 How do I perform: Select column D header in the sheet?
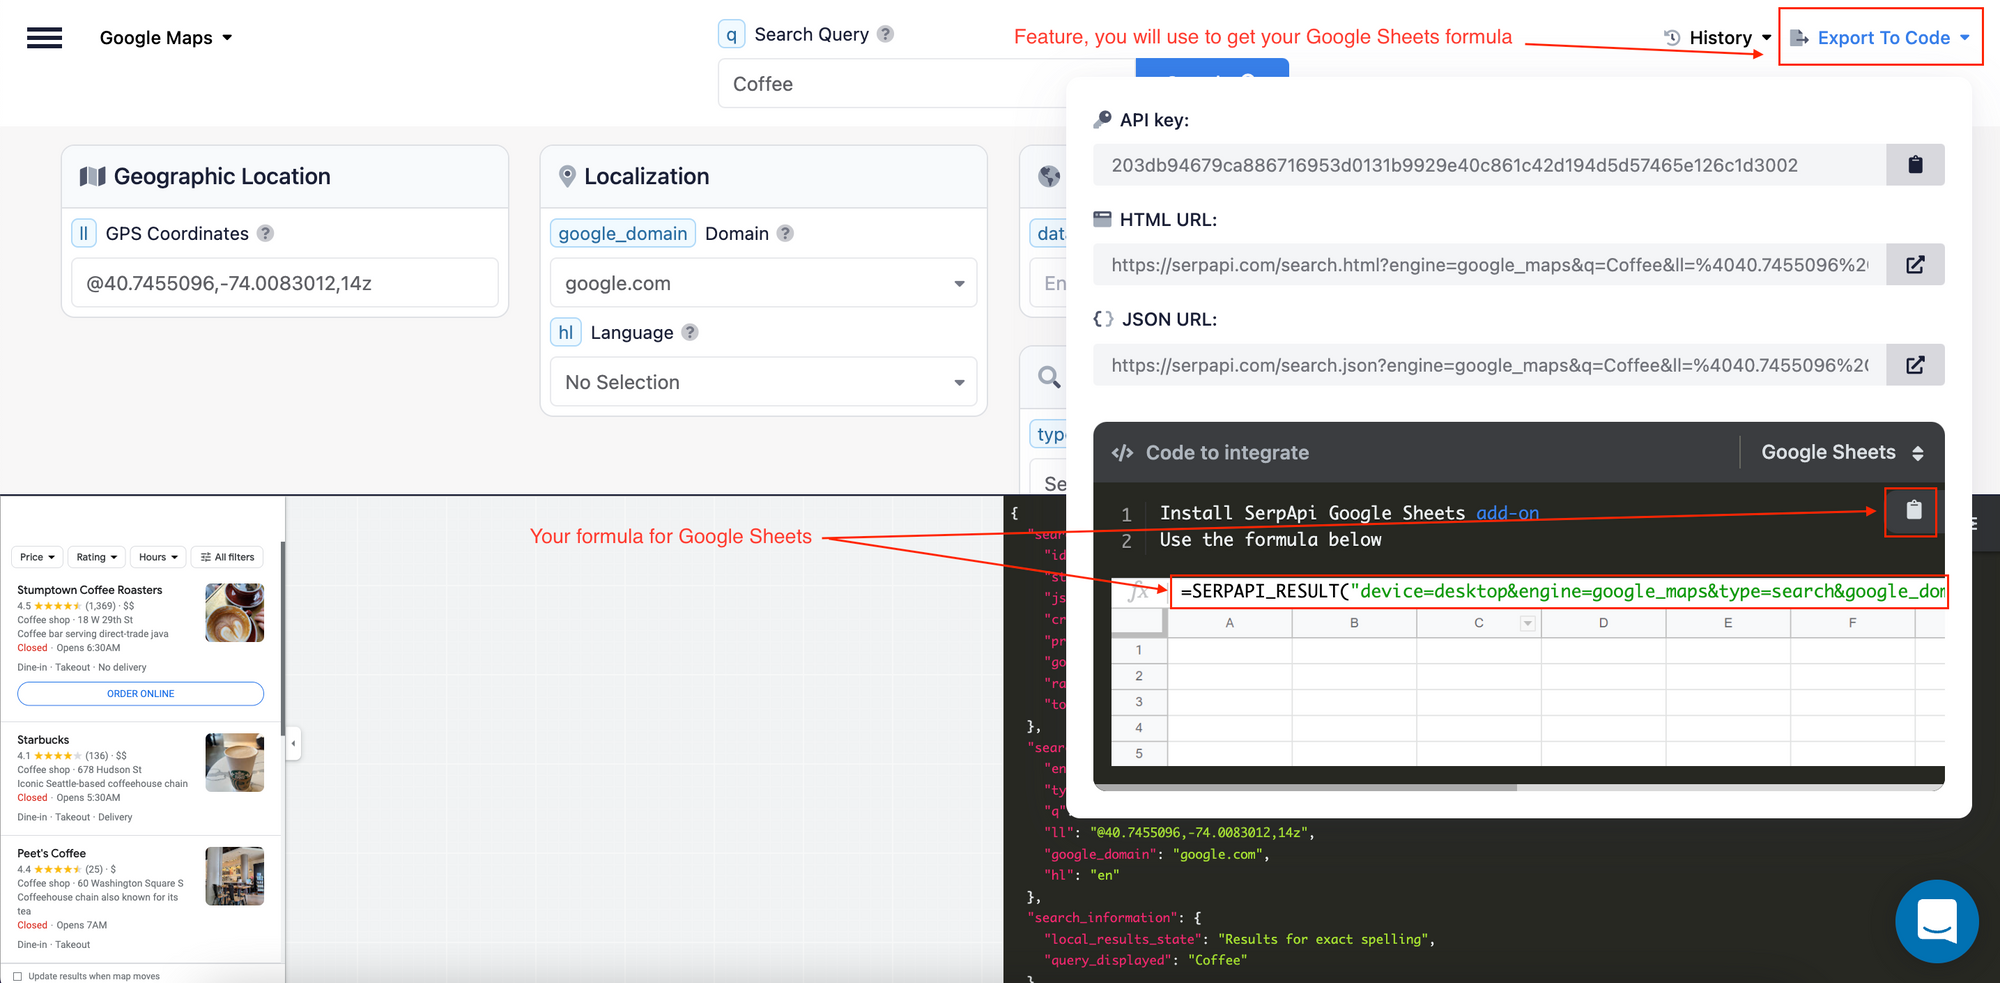point(1603,623)
